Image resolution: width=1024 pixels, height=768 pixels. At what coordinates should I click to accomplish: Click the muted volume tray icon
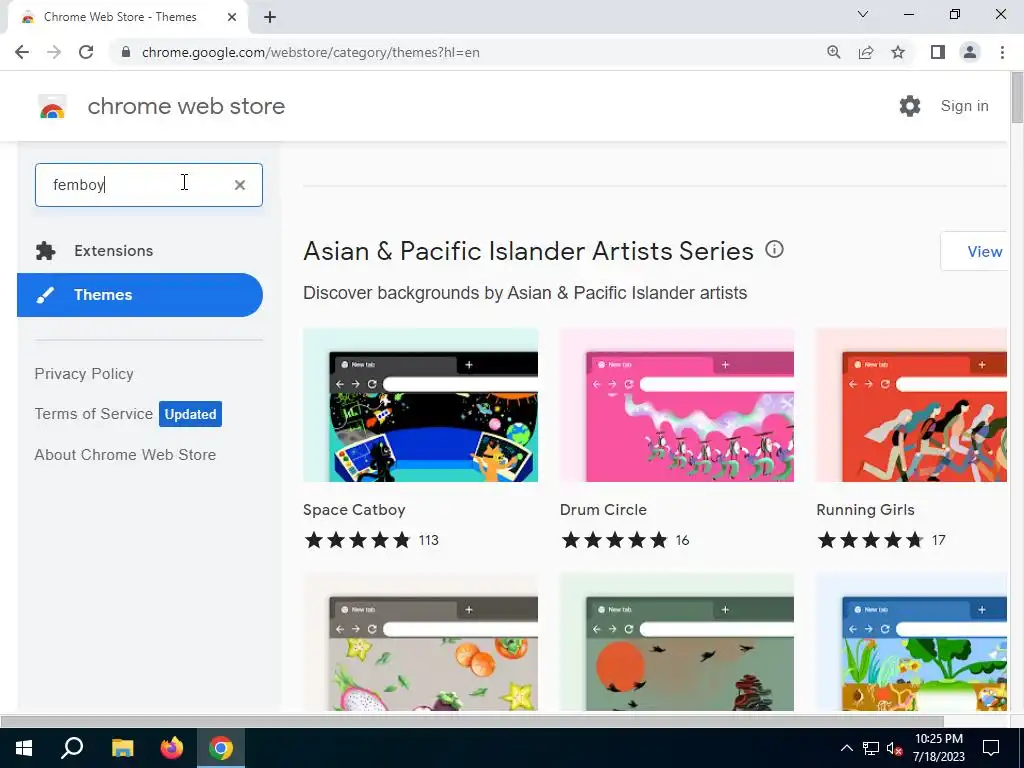point(894,748)
